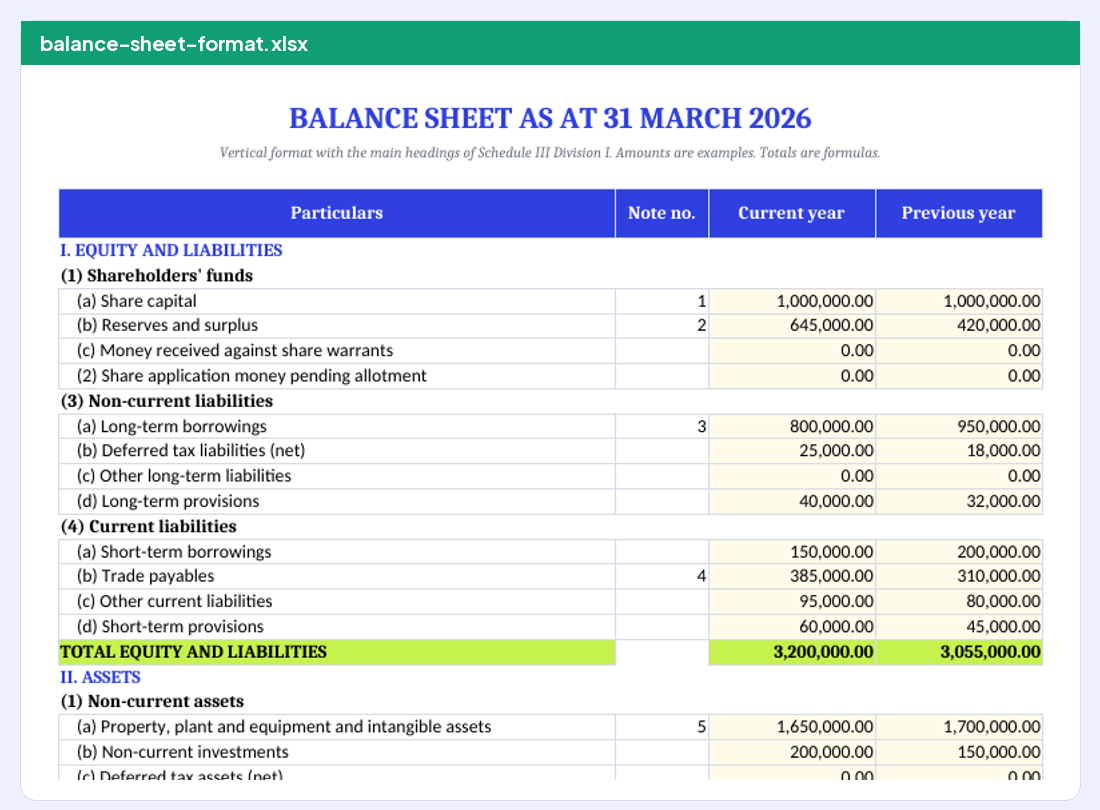Select the 200,000.00 short-term borrowings value

[x=958, y=552]
